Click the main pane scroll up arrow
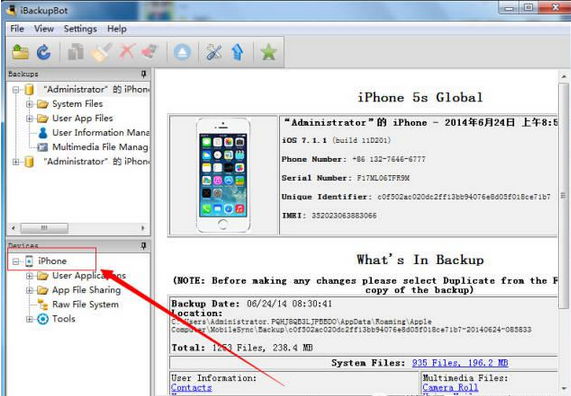The height and width of the screenshot is (396, 571). pos(563,77)
